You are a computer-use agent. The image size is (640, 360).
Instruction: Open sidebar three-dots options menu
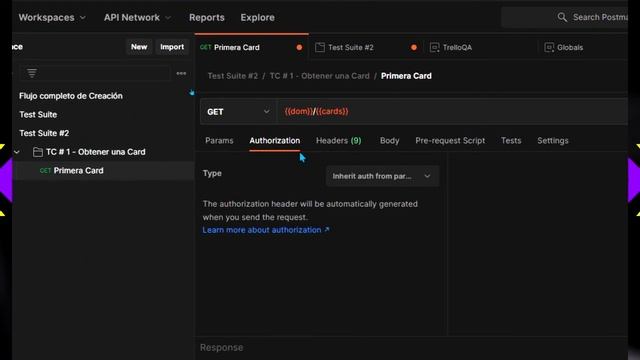click(181, 73)
